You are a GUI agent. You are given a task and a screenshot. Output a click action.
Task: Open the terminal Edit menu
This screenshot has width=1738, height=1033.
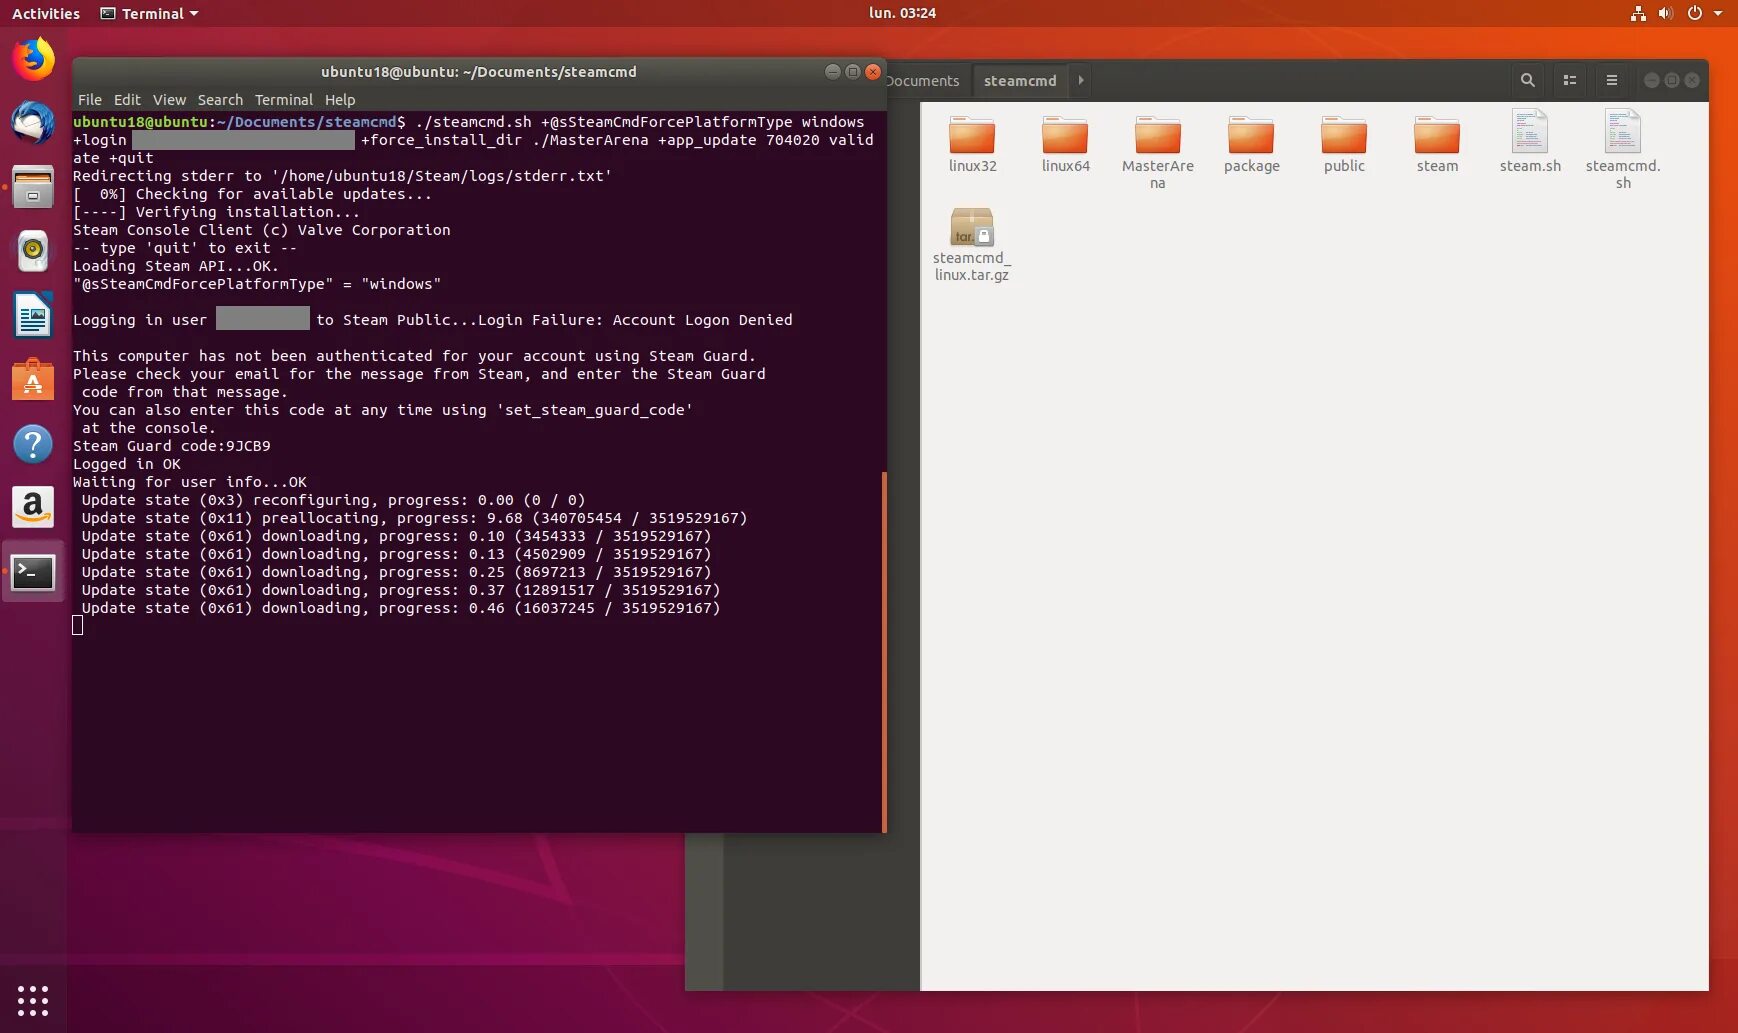coord(127,100)
